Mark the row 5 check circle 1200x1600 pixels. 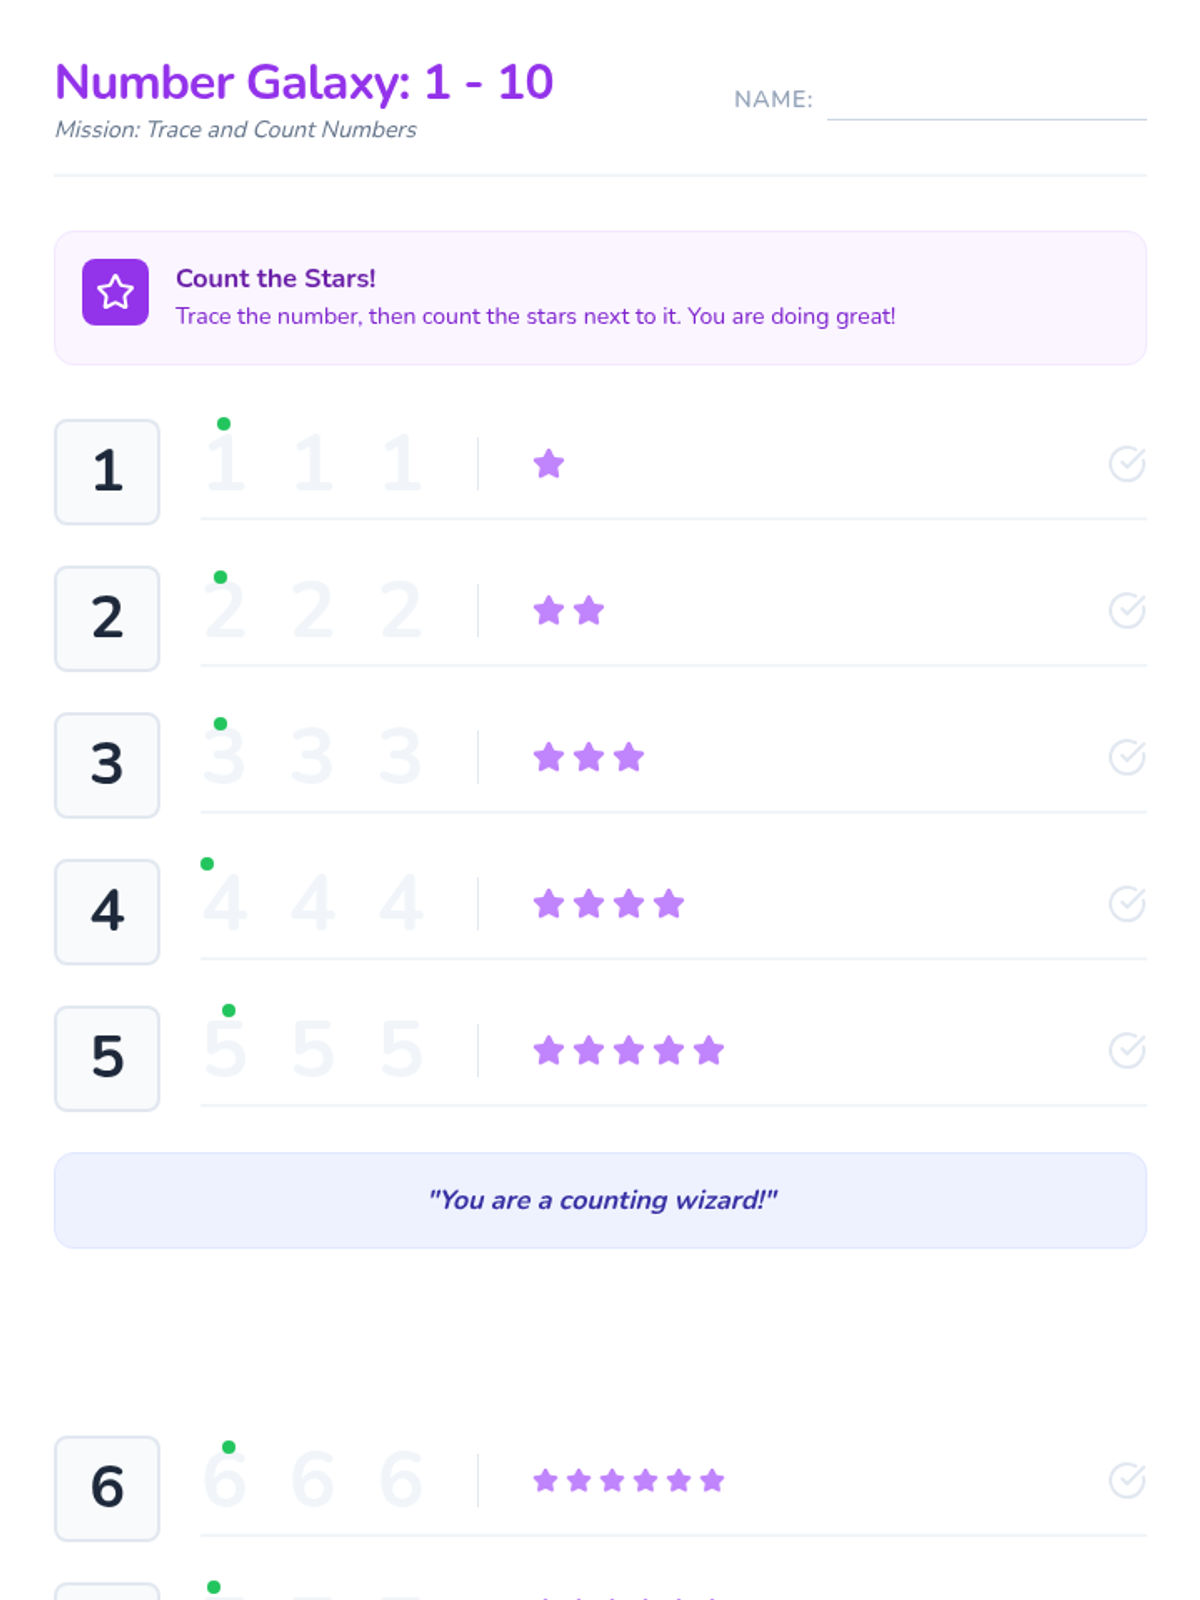[x=1126, y=1050]
